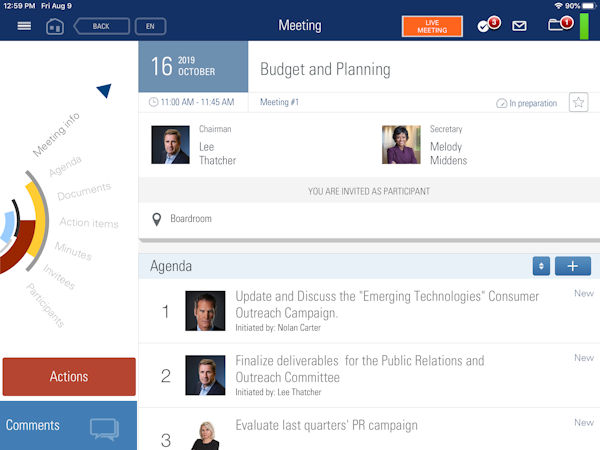Image resolution: width=600 pixels, height=450 pixels.
Task: Open tasks checkmark icon with badge
Action: click(488, 25)
